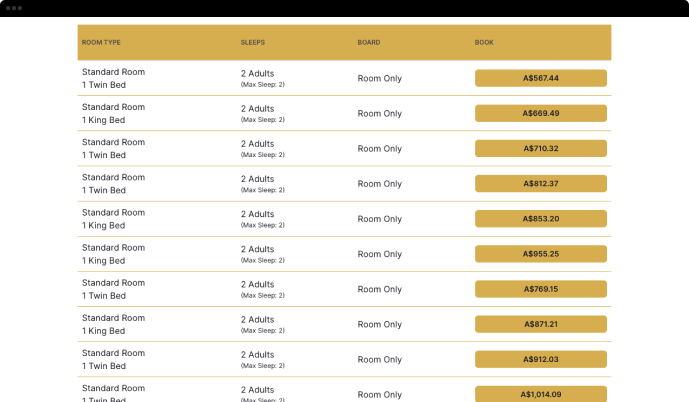Choose the A$853.20 room rate
This screenshot has width=689, height=402.
540,218
